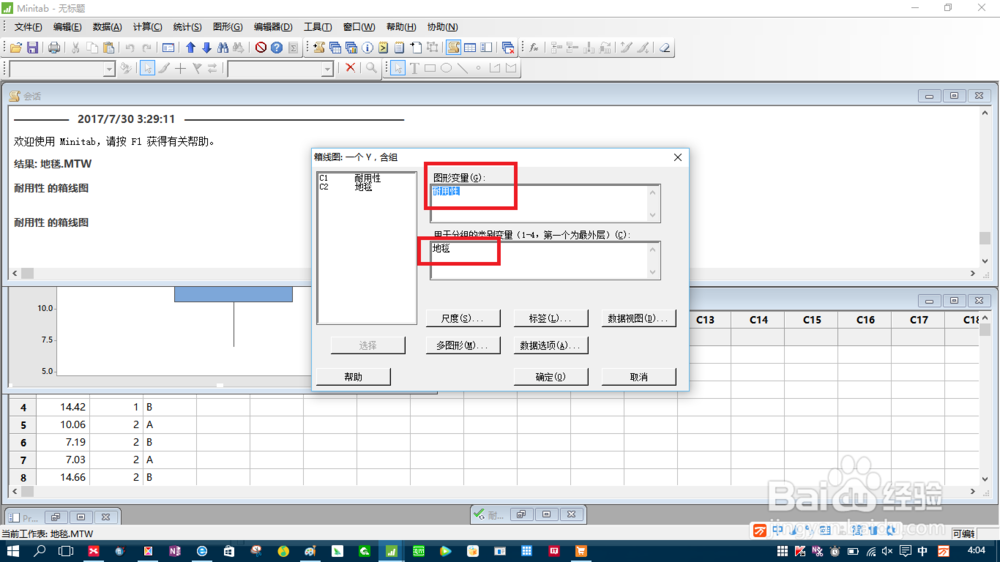Select the Text T graph-annotation tool
Image resolution: width=1000 pixels, height=562 pixels.
415,68
